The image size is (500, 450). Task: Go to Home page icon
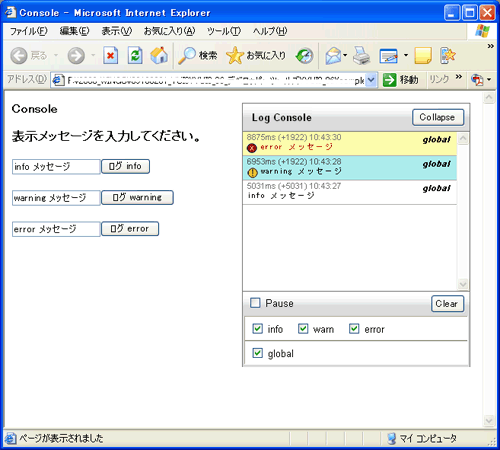pyautogui.click(x=159, y=55)
